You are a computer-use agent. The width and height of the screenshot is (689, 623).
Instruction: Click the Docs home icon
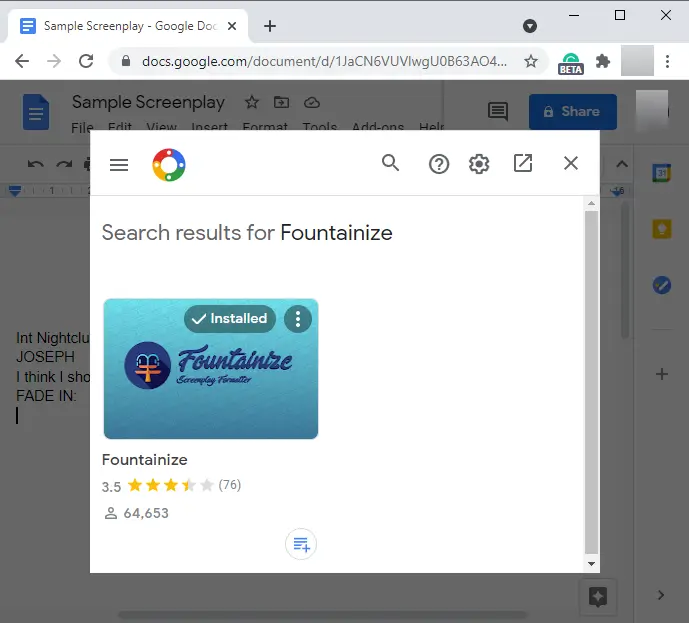point(36,112)
